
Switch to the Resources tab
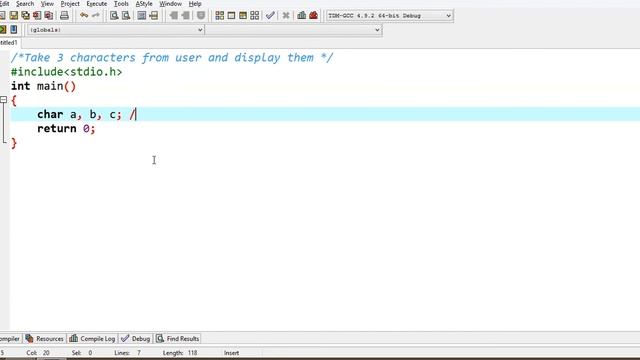point(44,338)
